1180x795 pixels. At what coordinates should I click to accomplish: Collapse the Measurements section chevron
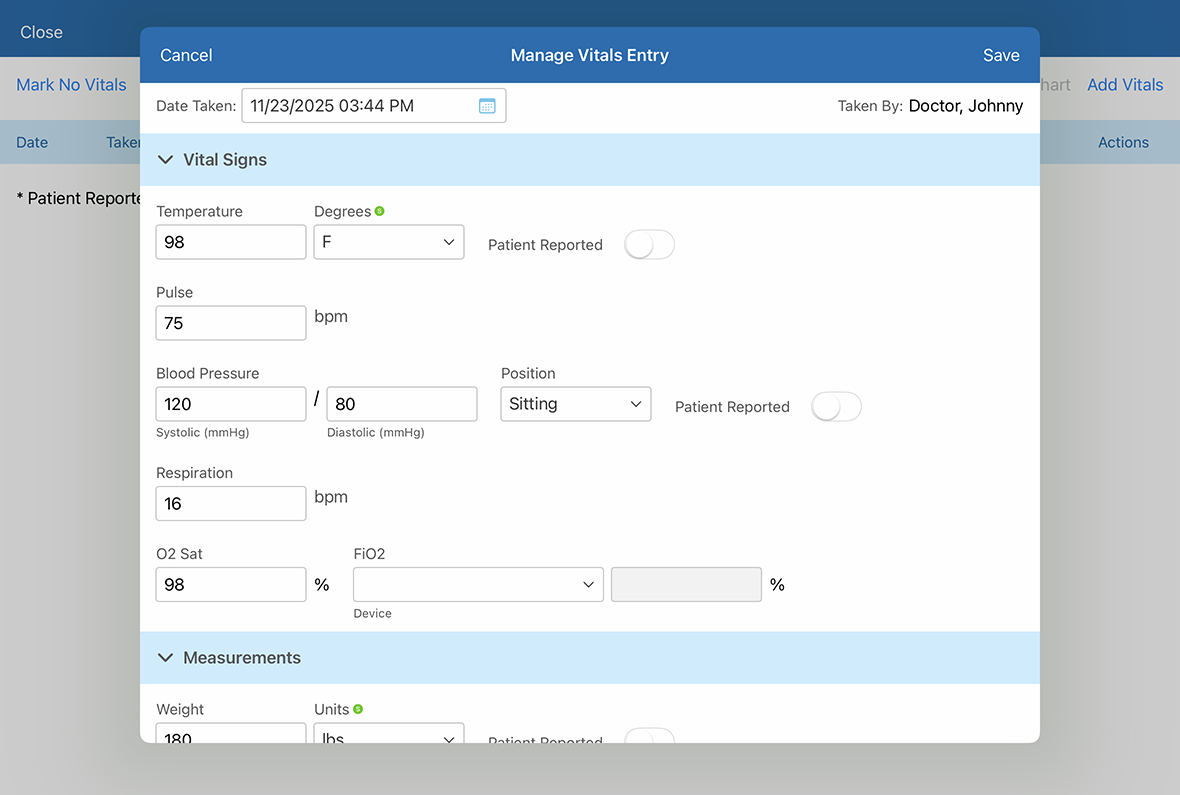pyautogui.click(x=166, y=658)
